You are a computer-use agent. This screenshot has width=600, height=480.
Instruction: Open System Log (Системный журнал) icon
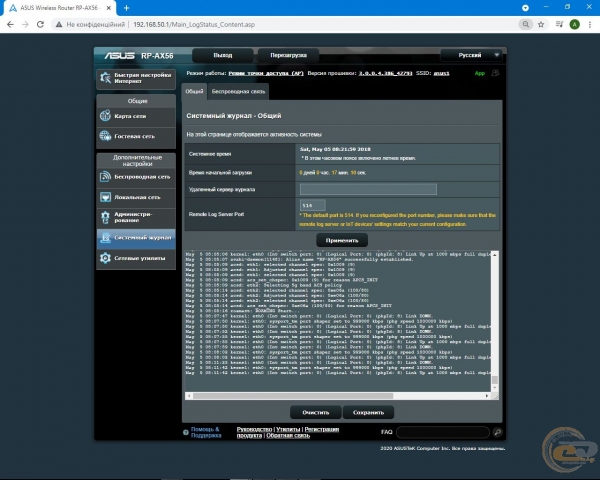pyautogui.click(x=105, y=238)
